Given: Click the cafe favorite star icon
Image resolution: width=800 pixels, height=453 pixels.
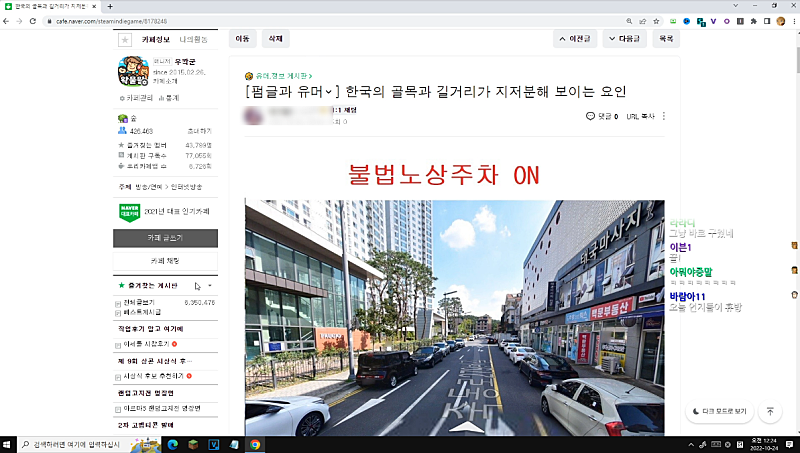Looking at the screenshot, I should tap(125, 40).
